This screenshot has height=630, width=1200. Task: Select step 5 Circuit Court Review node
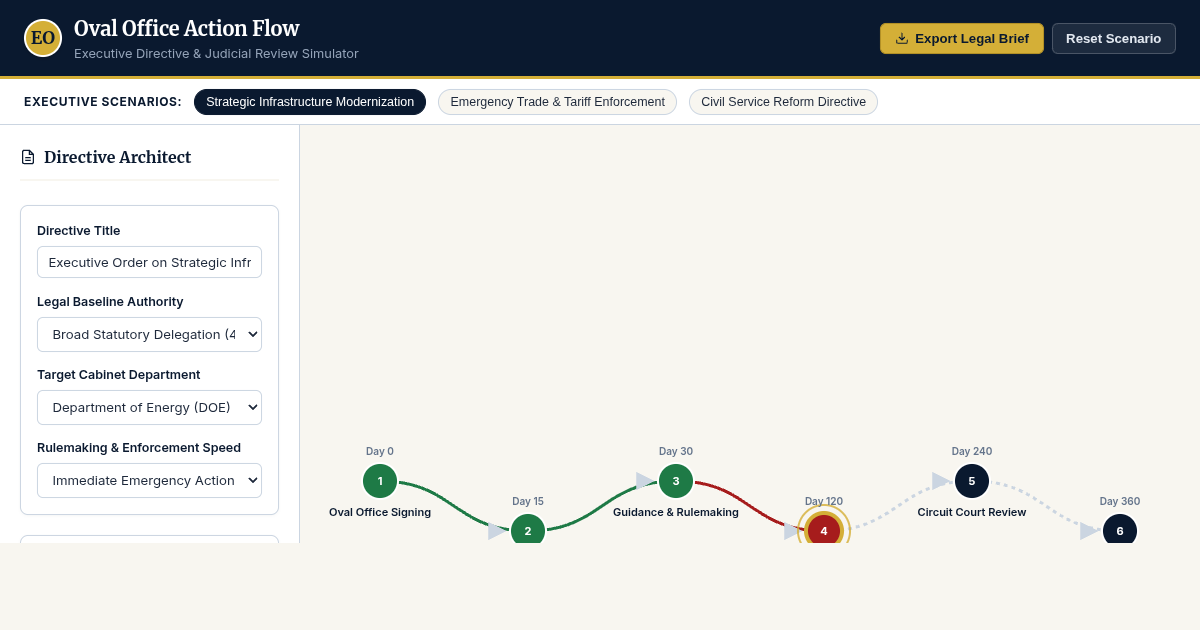pos(972,481)
